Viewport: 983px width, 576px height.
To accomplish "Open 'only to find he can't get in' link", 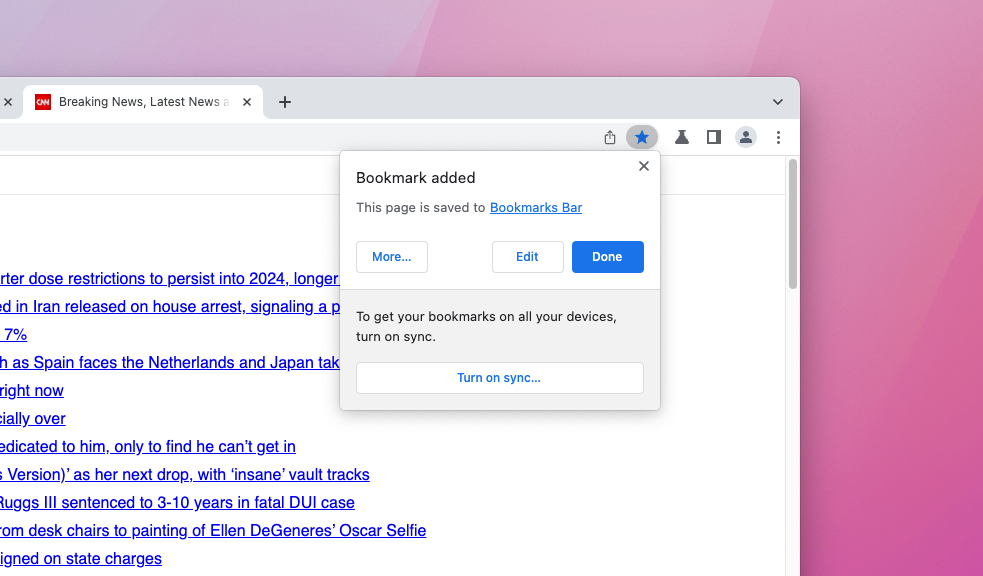I will coord(147,446).
